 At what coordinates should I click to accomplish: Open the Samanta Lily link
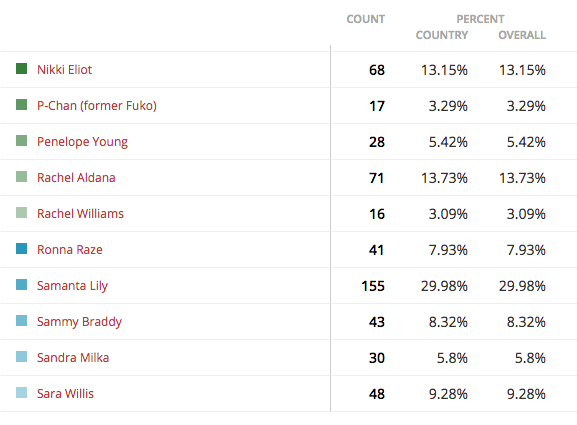72,286
